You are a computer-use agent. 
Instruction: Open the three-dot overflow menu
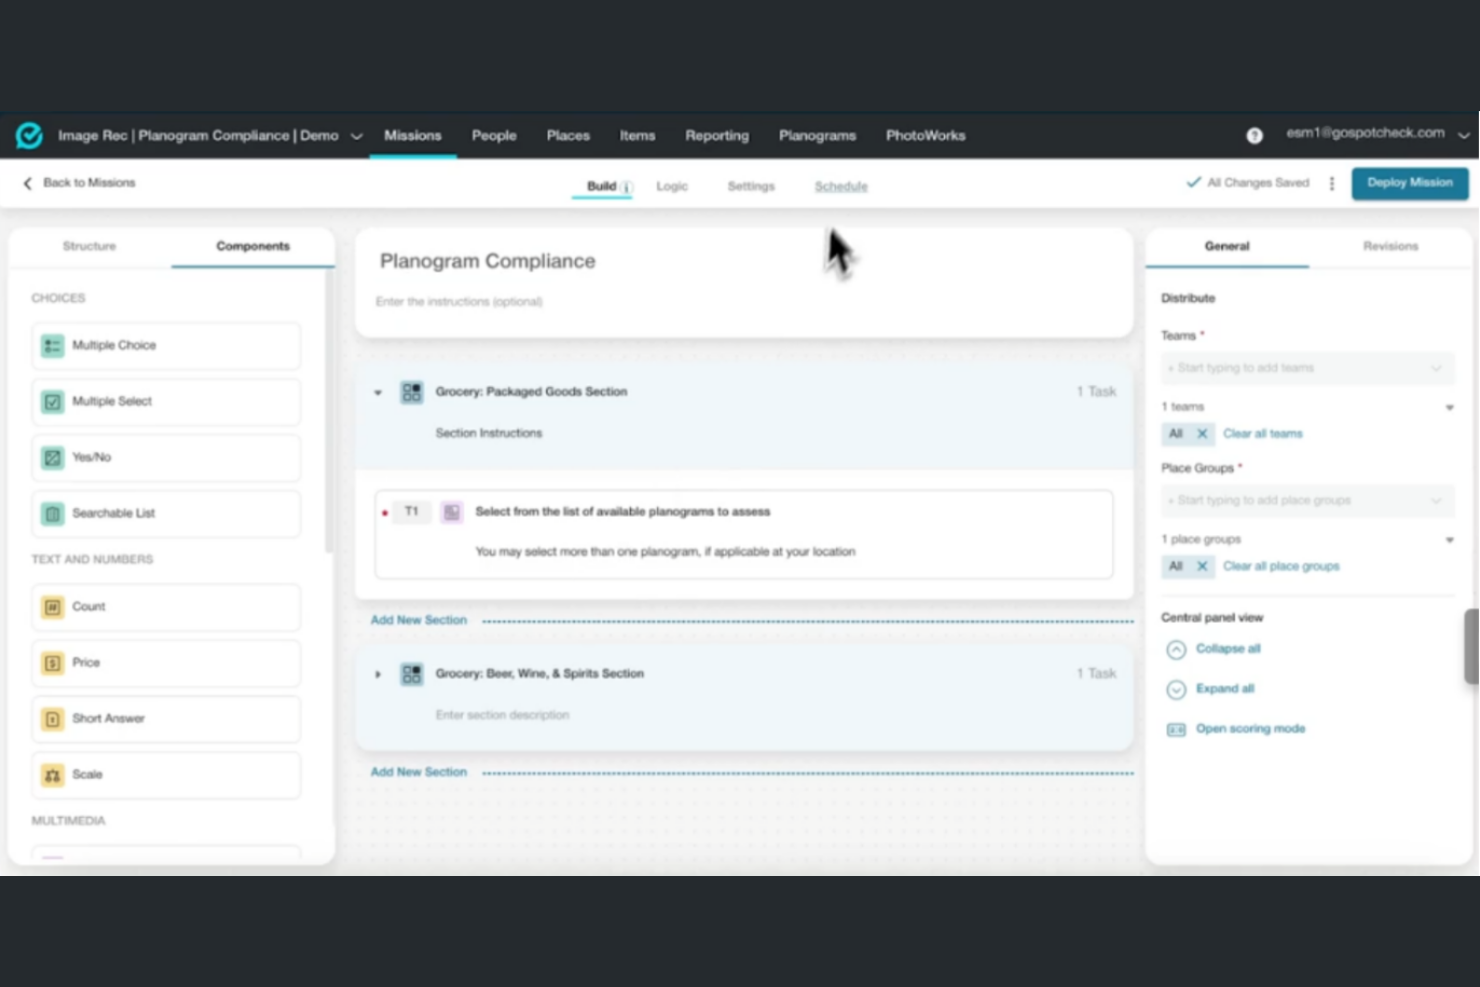pos(1331,183)
